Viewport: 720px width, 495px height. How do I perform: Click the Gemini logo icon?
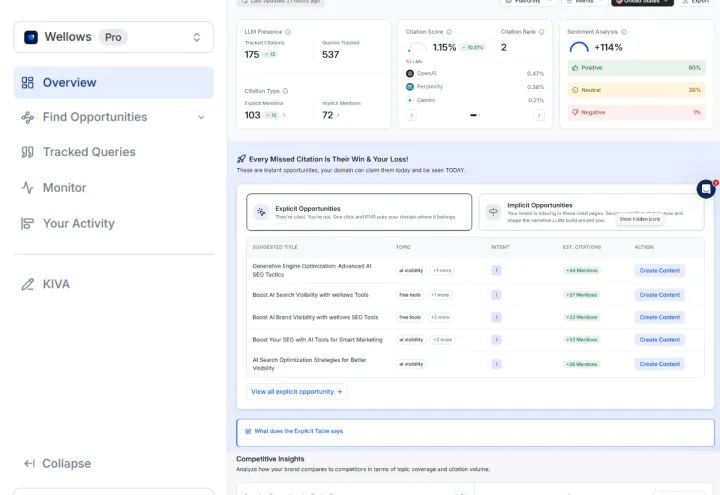click(x=410, y=100)
